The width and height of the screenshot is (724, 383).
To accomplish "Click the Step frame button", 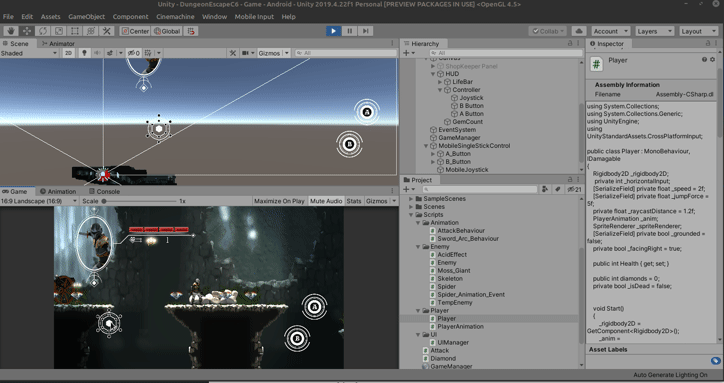I will pyautogui.click(x=365, y=31).
